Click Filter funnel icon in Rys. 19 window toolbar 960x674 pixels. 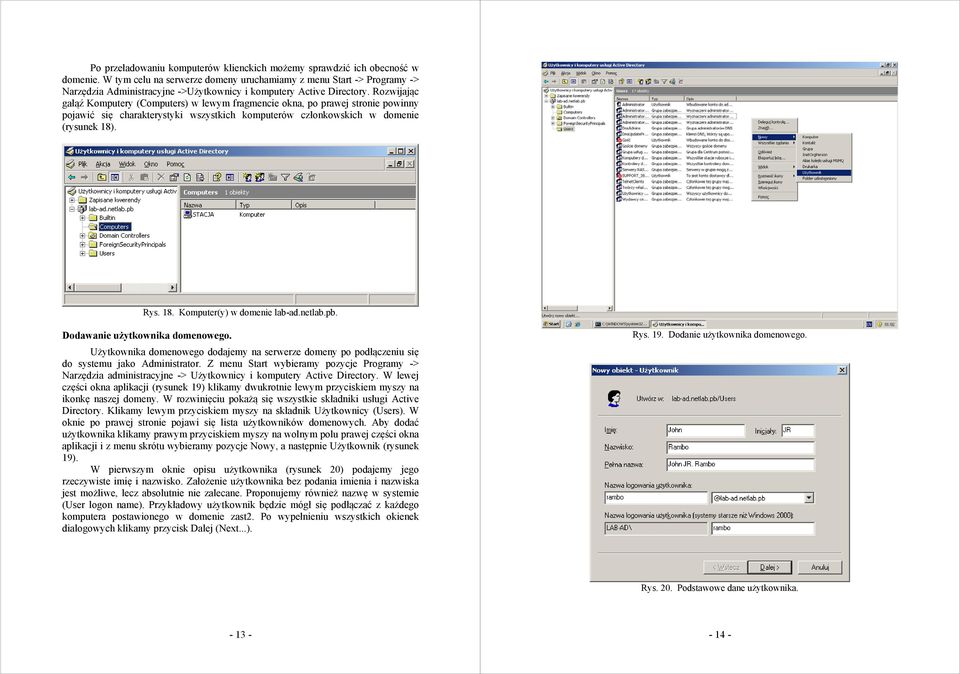664,81
